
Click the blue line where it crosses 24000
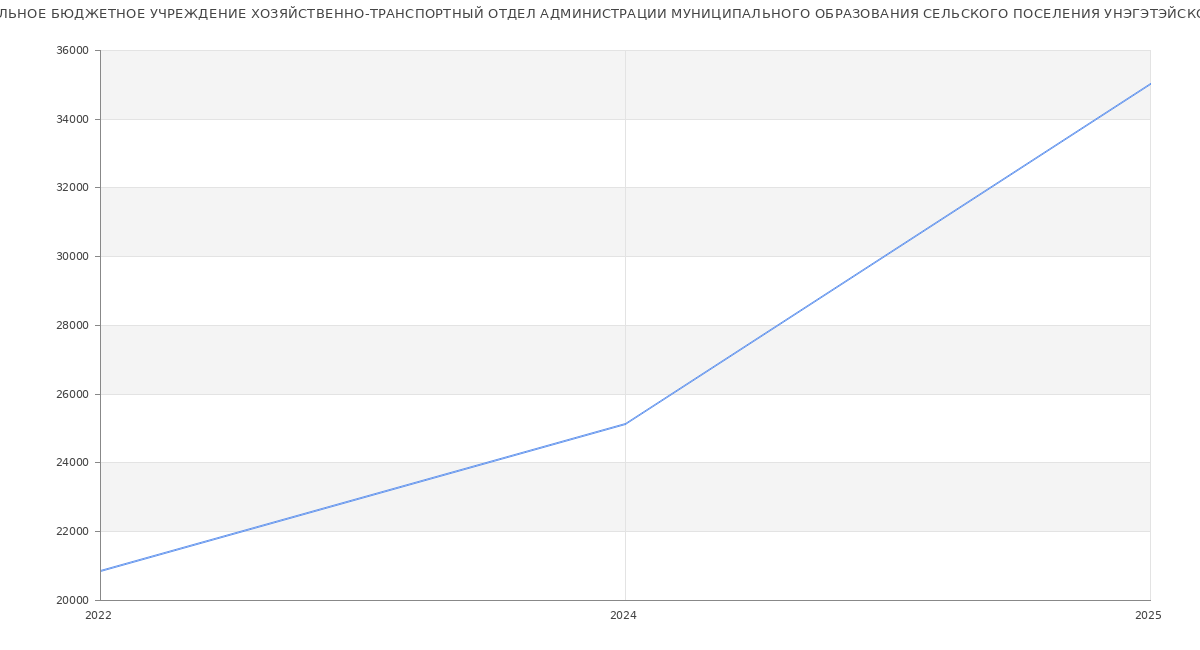pos(488,462)
